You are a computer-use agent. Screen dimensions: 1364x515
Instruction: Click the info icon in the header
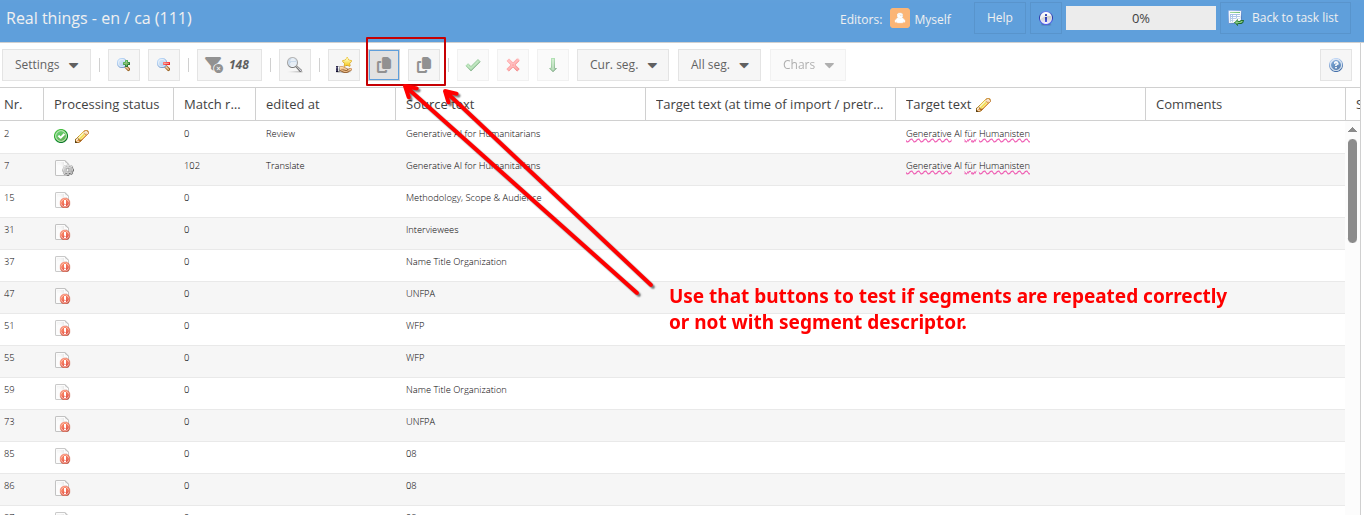pyautogui.click(x=1045, y=18)
